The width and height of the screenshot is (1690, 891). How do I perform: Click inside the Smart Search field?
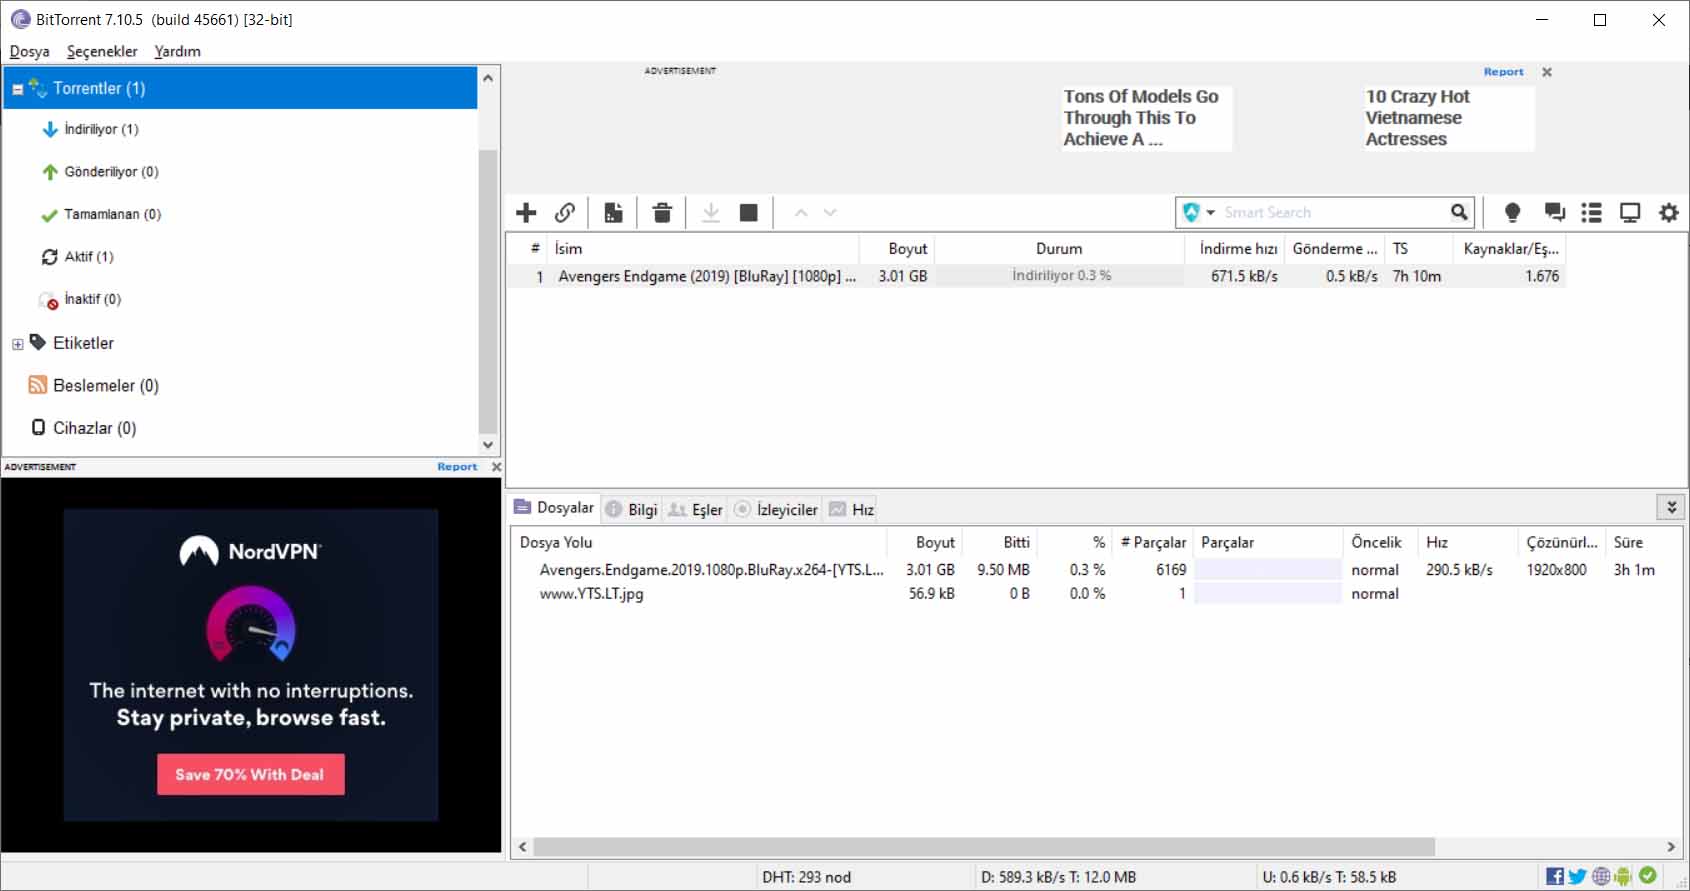point(1334,212)
